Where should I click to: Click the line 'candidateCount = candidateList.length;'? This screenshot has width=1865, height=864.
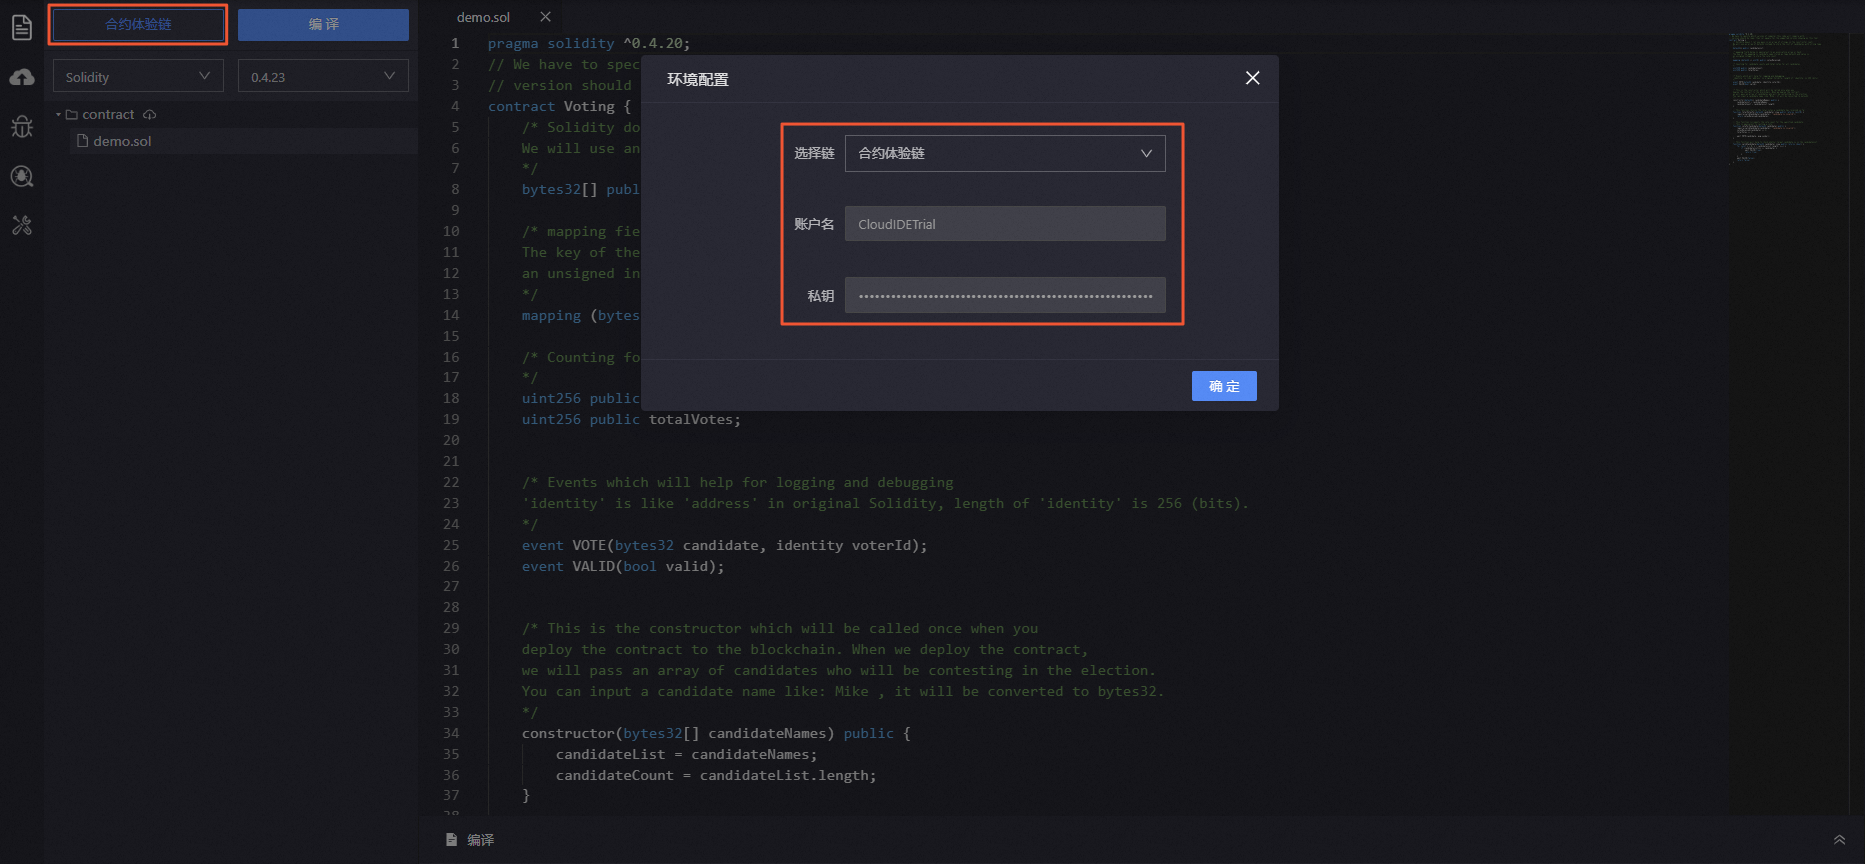coord(716,775)
